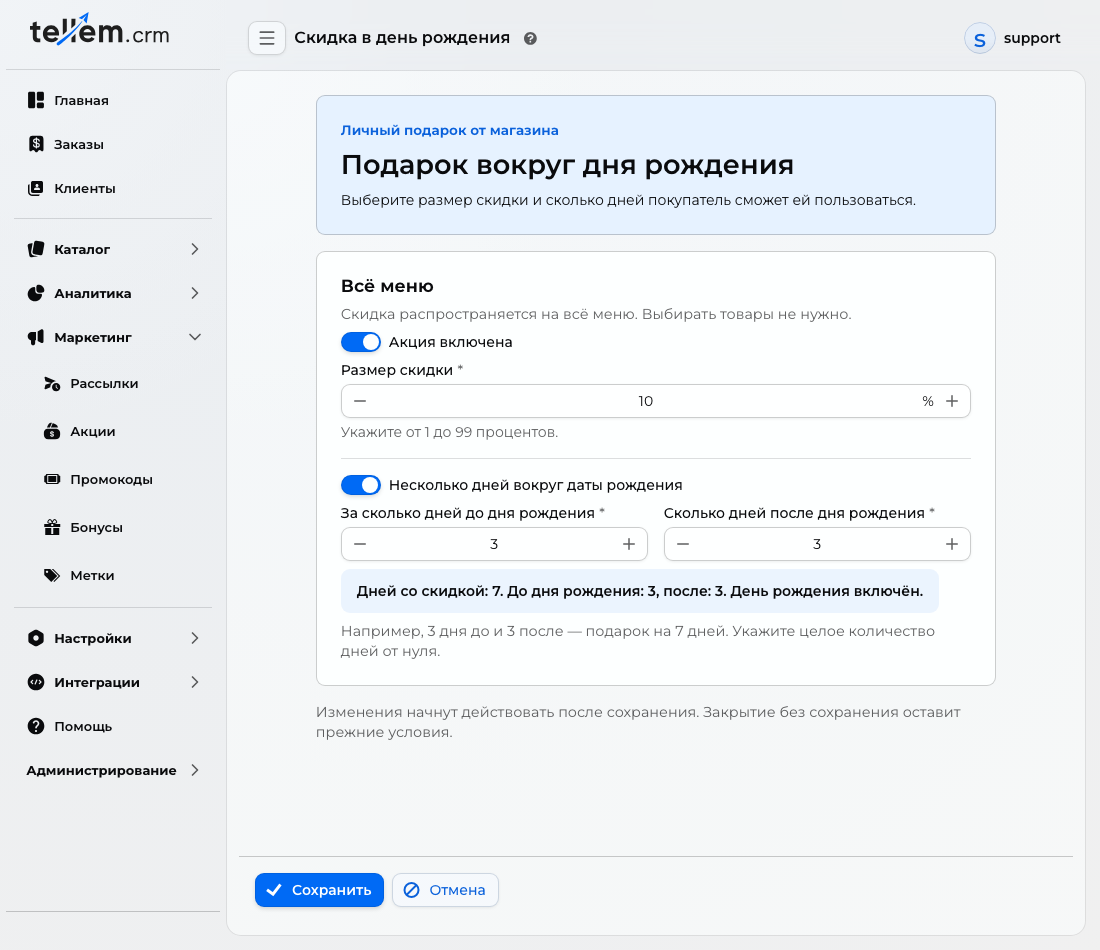
Task: Decrease discount size with minus icon
Action: (360, 401)
